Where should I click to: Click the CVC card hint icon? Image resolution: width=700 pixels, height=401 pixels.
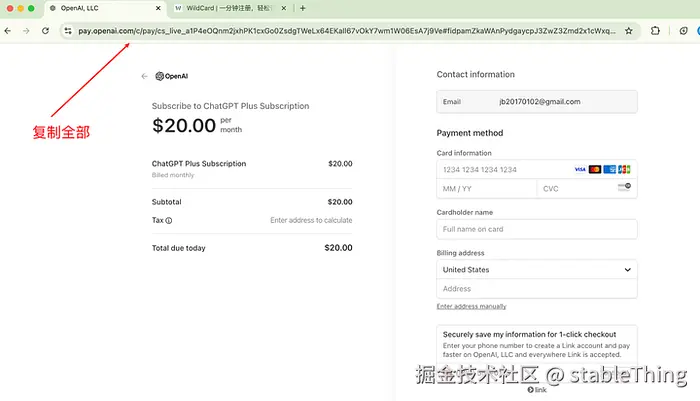[624, 187]
